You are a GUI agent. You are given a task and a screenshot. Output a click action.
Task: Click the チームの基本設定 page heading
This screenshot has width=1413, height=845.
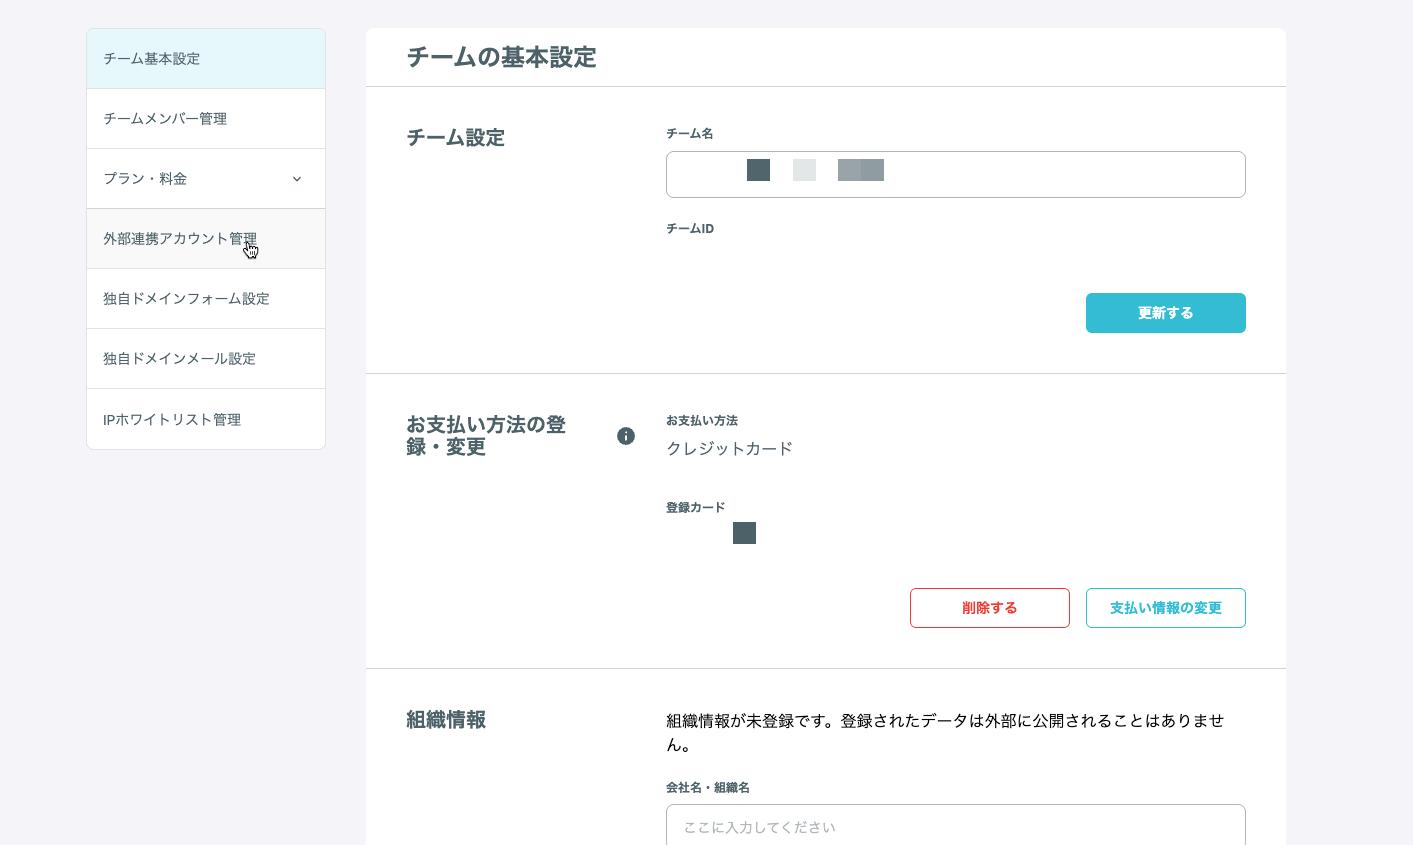[x=501, y=58]
